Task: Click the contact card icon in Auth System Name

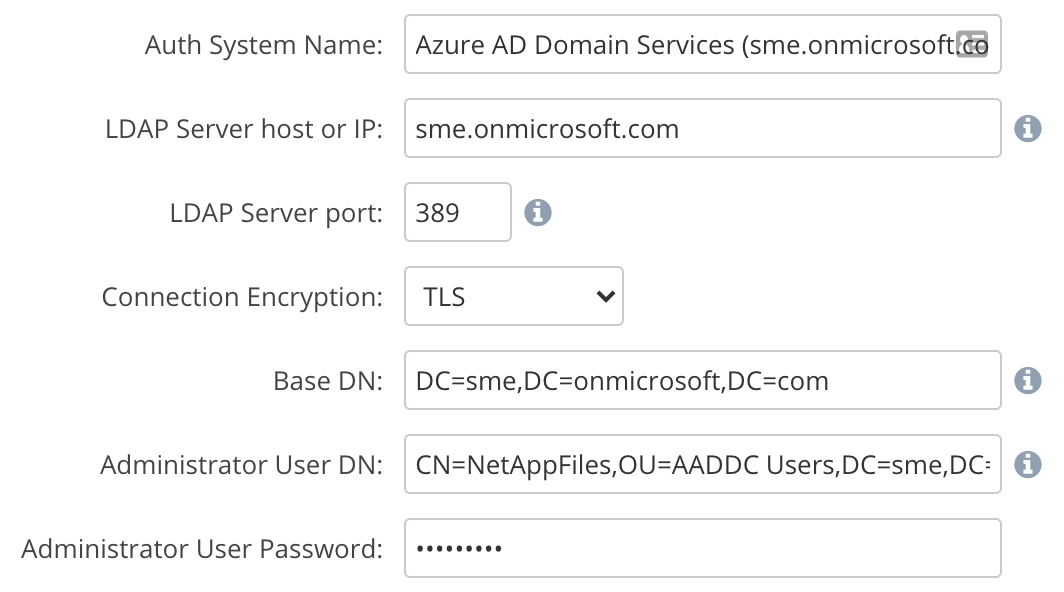Action: pos(971,44)
